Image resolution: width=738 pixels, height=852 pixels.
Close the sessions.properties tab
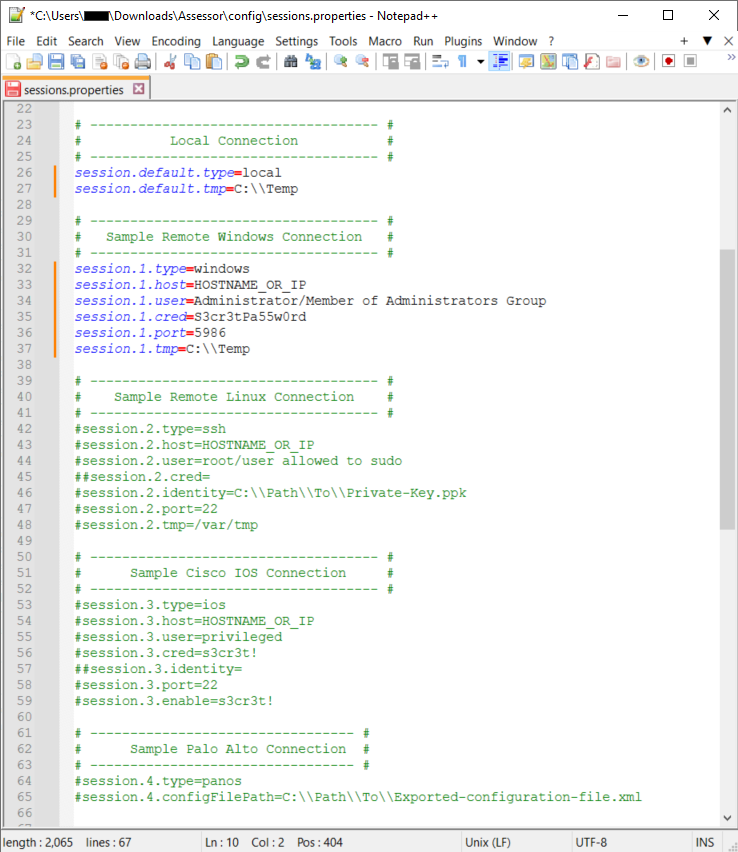[x=139, y=89]
